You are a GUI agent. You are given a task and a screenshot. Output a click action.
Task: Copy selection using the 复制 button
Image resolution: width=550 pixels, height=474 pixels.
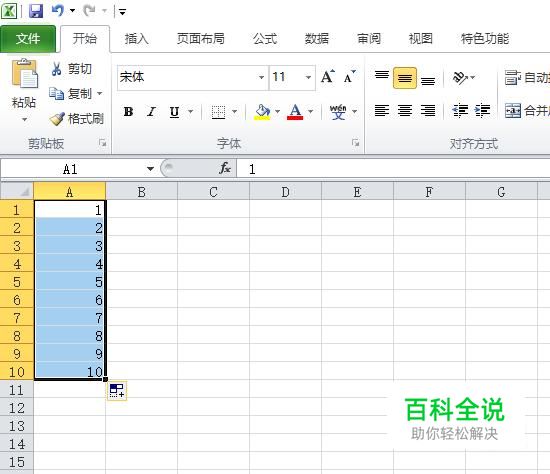point(71,94)
